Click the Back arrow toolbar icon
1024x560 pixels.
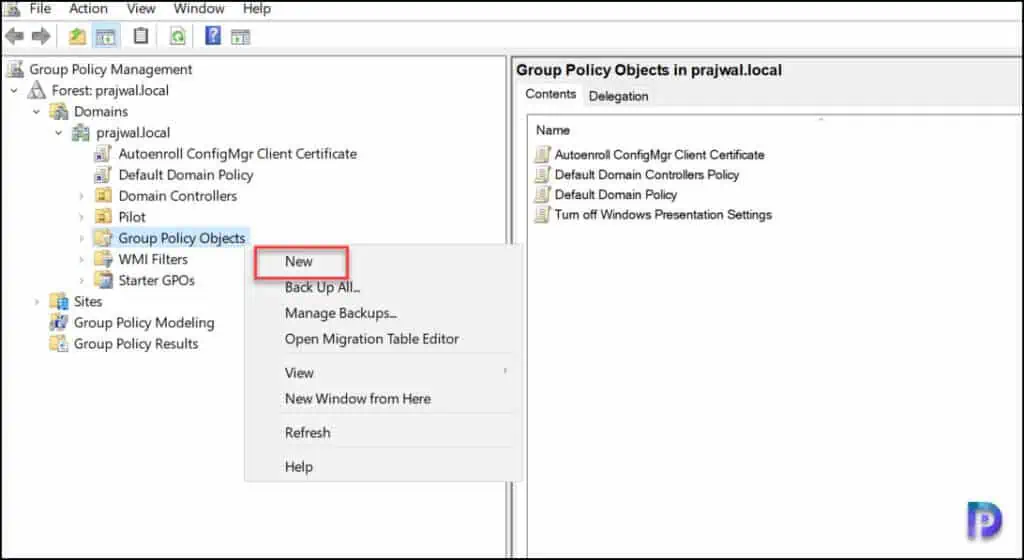[x=14, y=36]
